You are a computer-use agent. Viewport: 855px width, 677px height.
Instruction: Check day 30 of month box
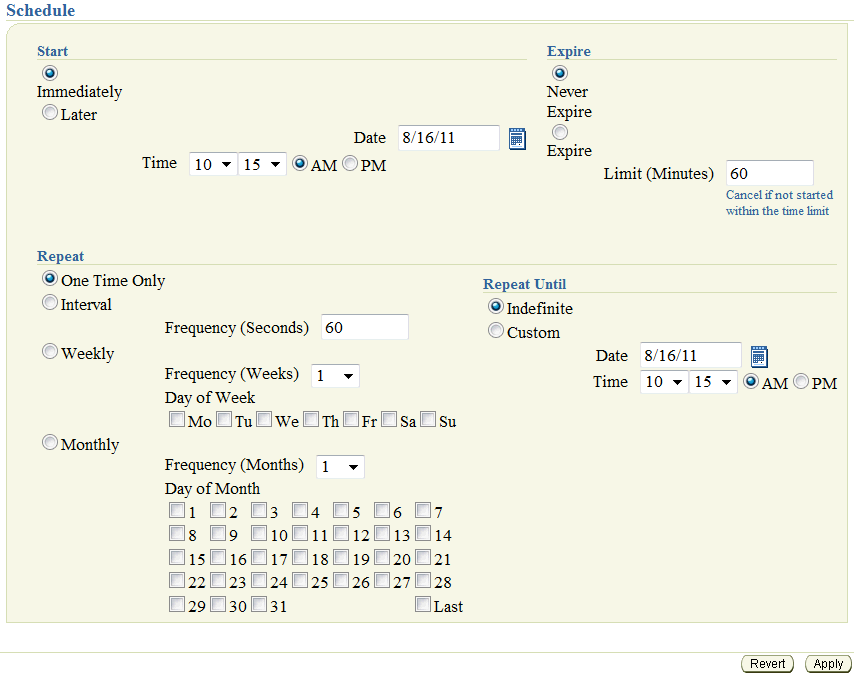coord(218,603)
